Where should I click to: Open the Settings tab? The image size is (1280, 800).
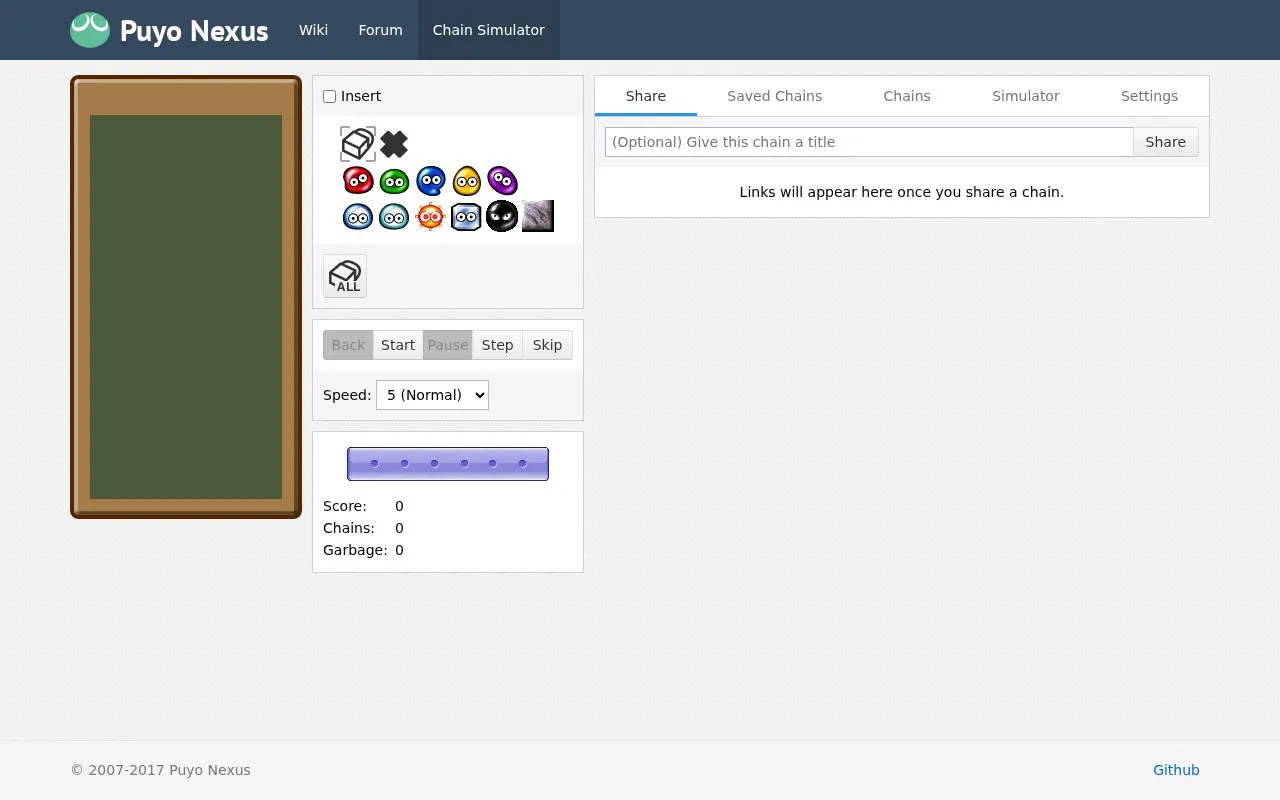click(x=1149, y=96)
